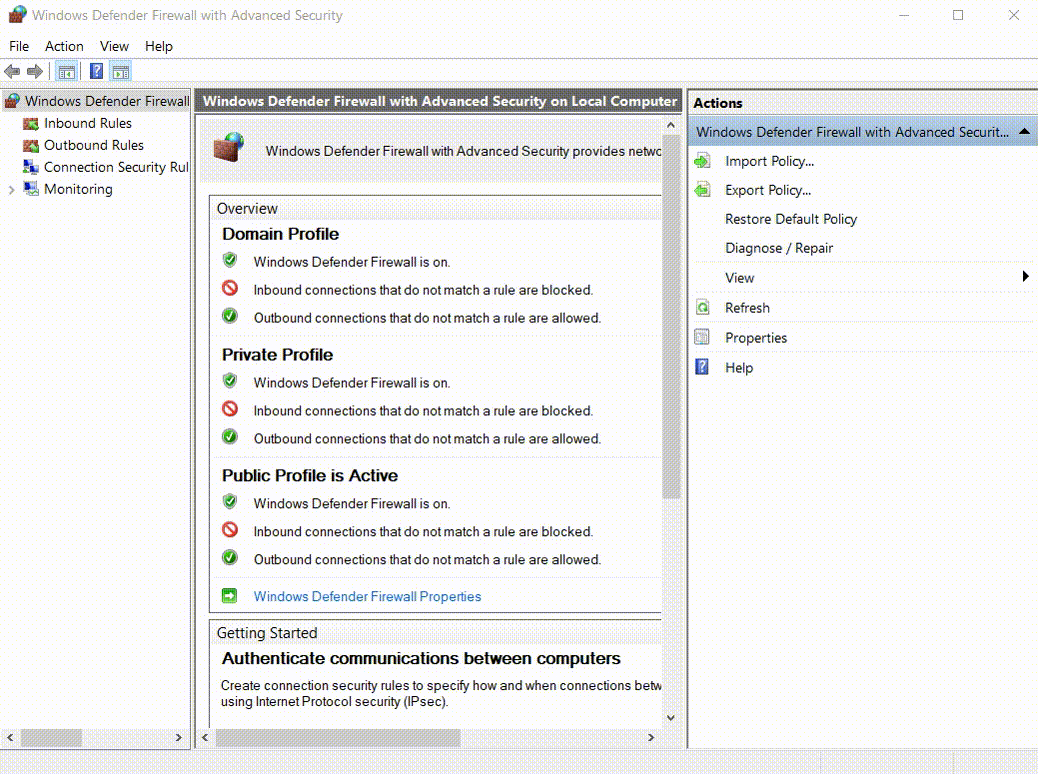Click the Connection Security Rules tree icon
This screenshot has height=774, width=1038.
[30, 168]
